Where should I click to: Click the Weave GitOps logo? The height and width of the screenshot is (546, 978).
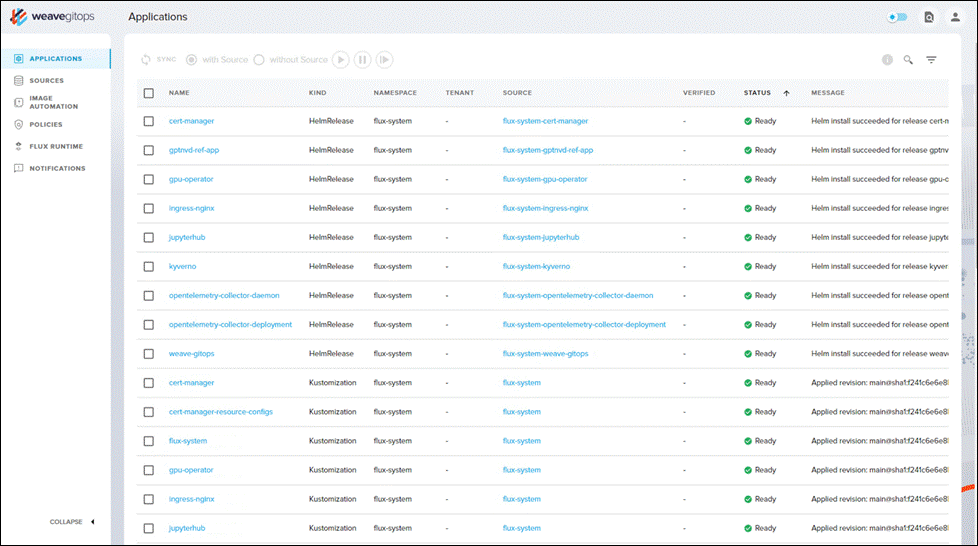52,17
